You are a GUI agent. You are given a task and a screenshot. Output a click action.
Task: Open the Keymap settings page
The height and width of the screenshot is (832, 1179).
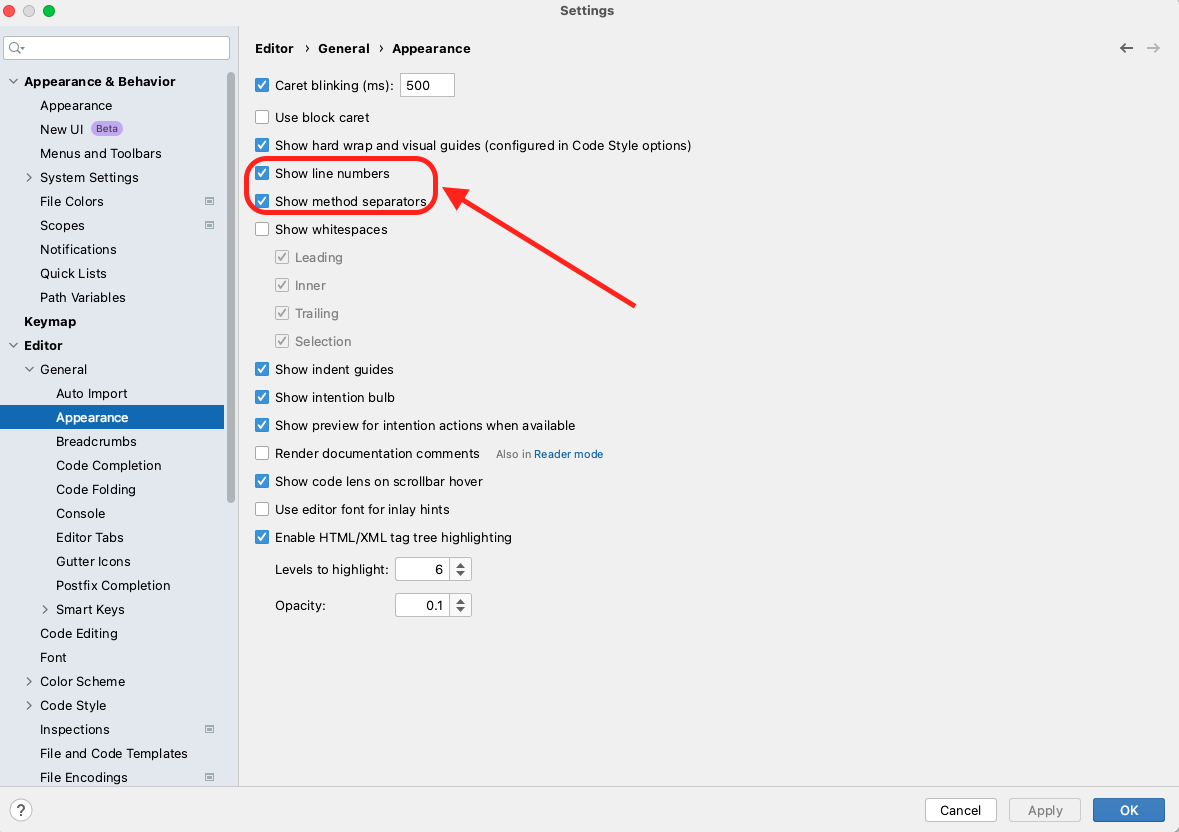click(50, 321)
